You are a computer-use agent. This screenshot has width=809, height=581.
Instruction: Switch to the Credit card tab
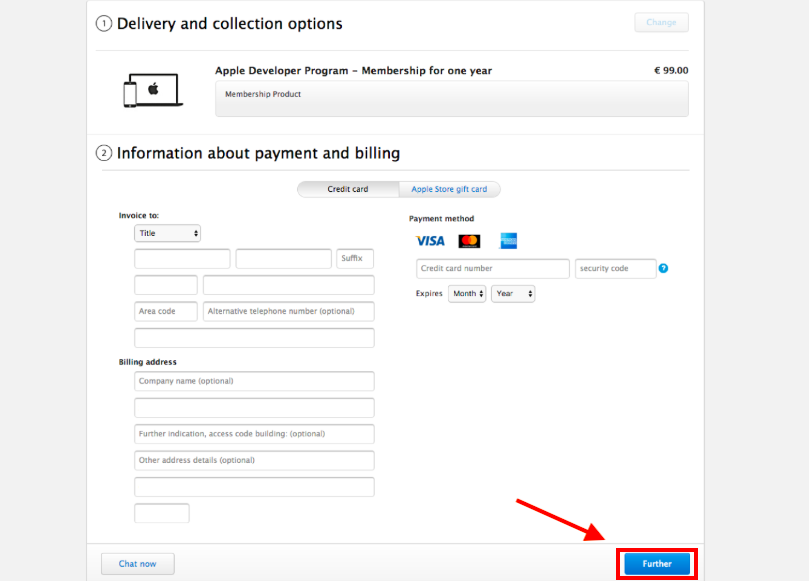(x=348, y=189)
